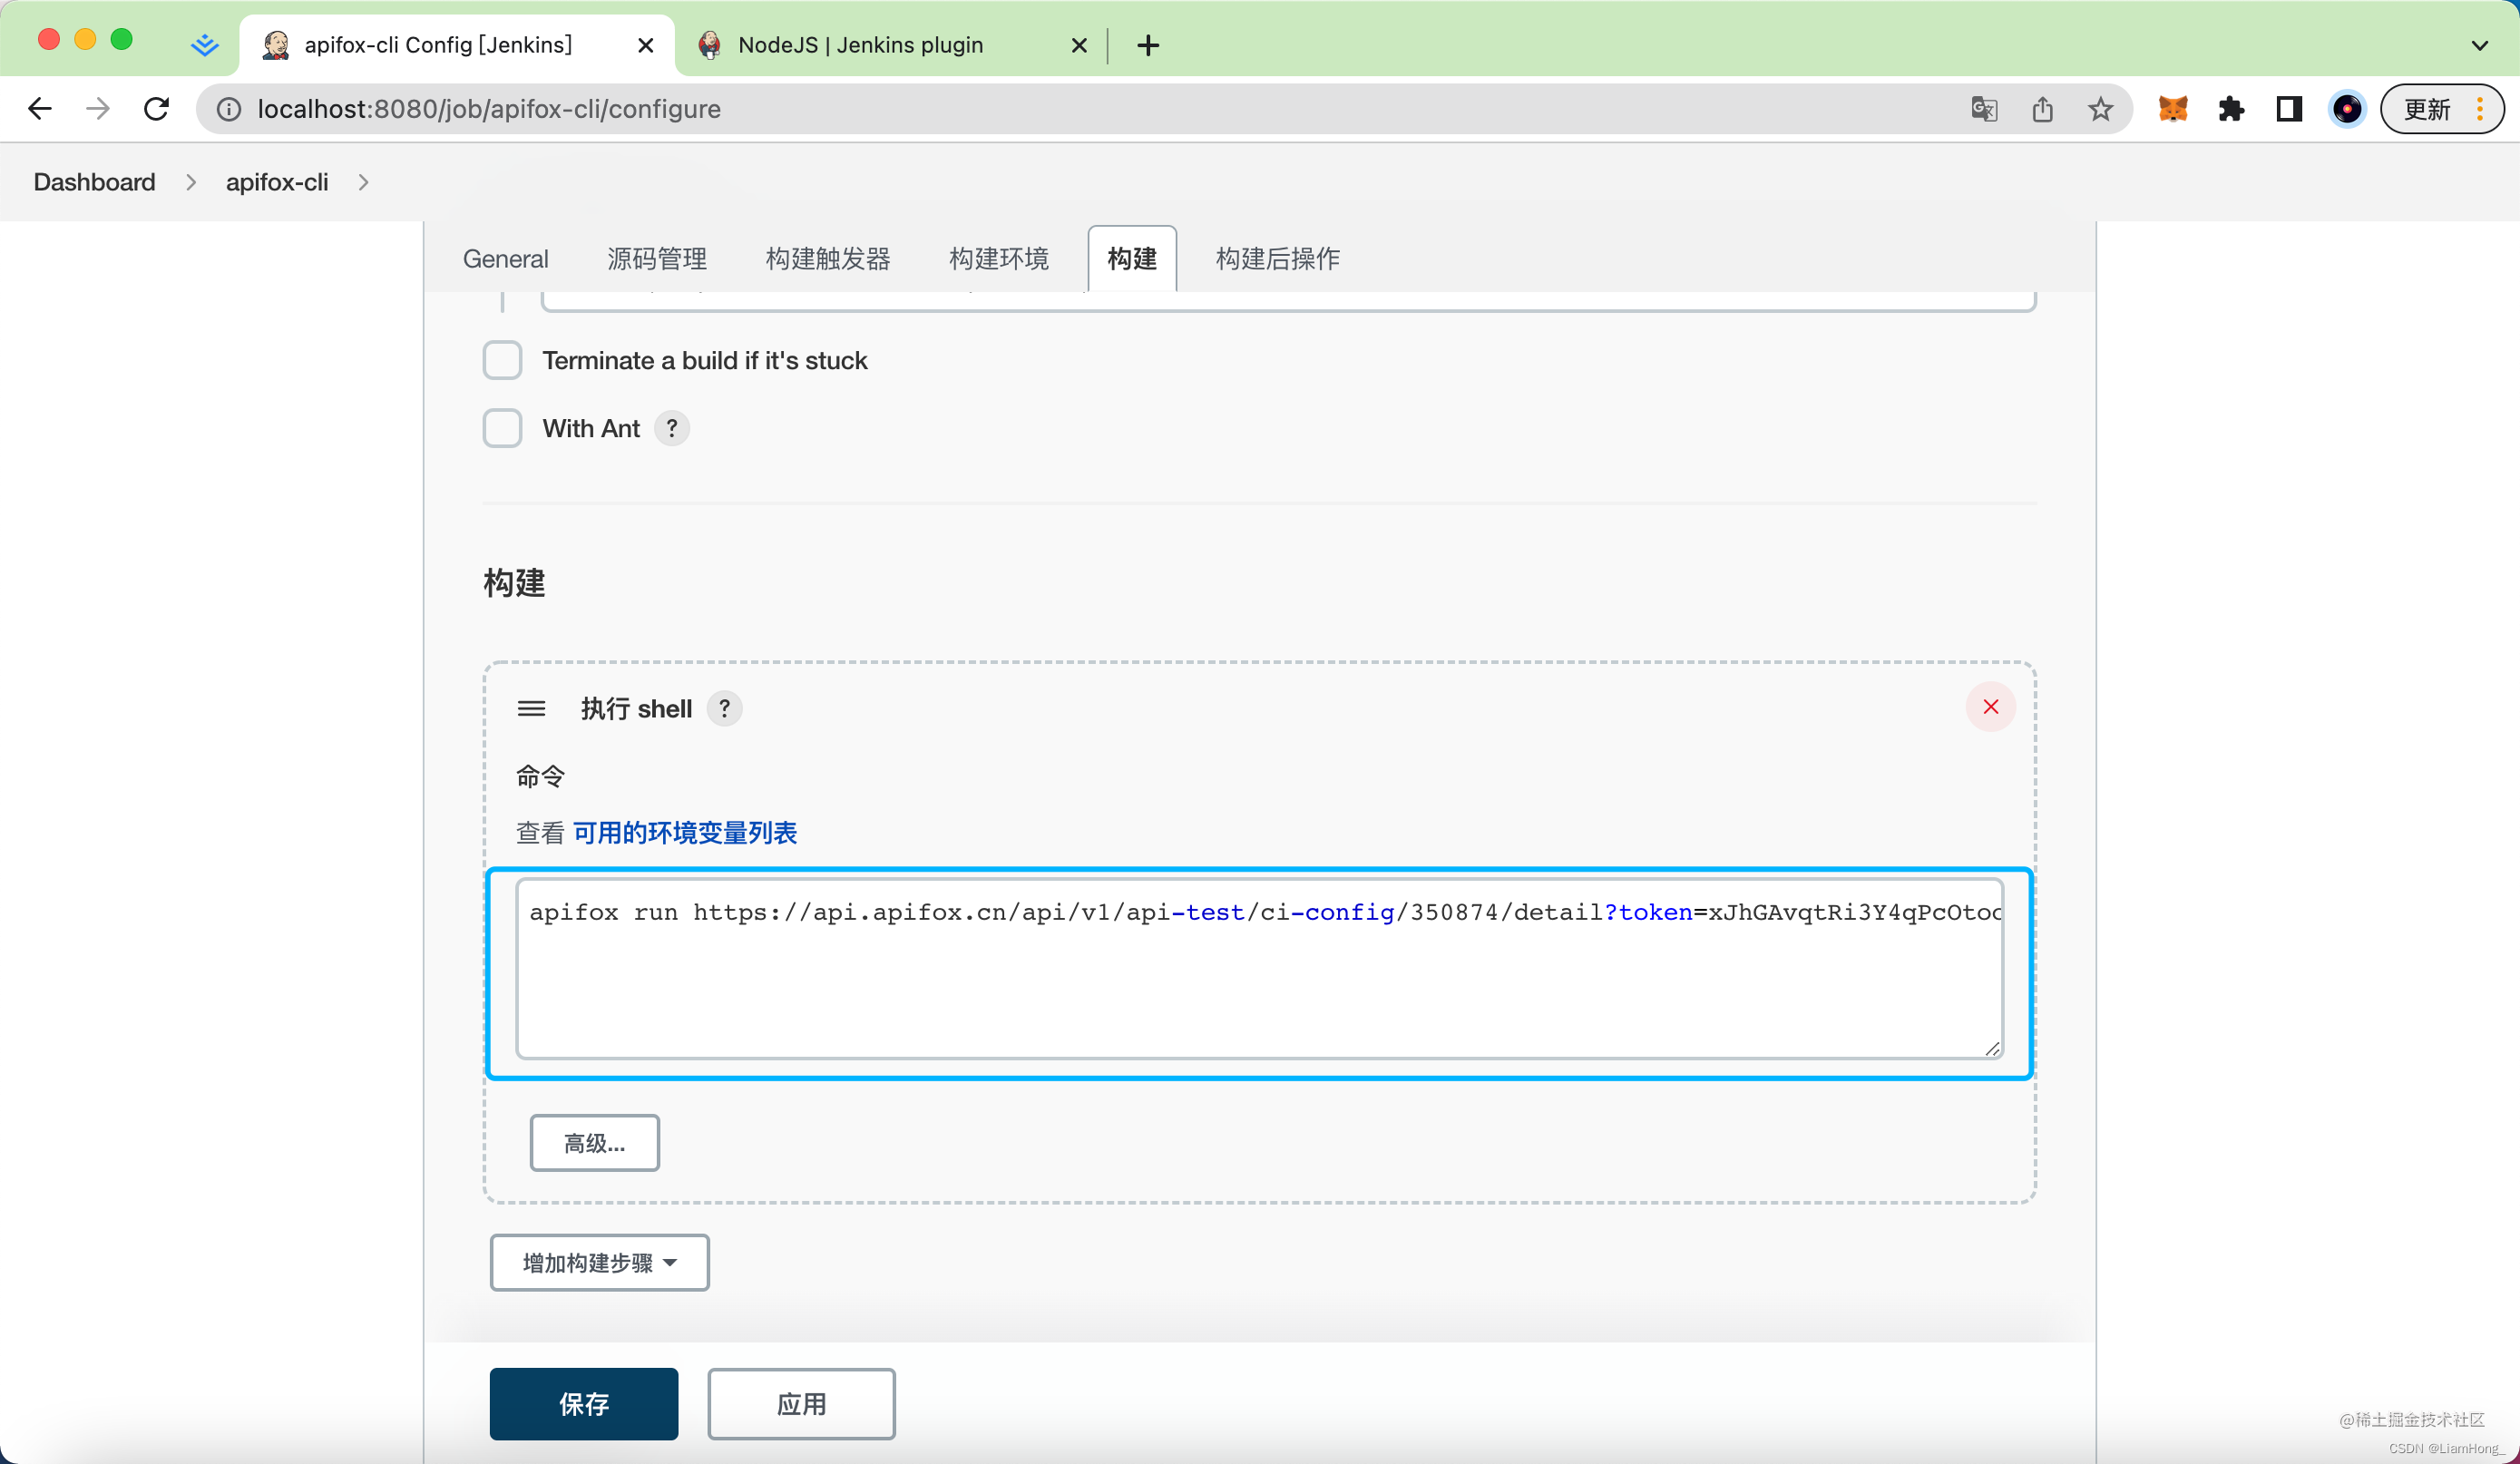Open the 源码管理 tab
This screenshot has height=1464, width=2520.
(x=656, y=259)
